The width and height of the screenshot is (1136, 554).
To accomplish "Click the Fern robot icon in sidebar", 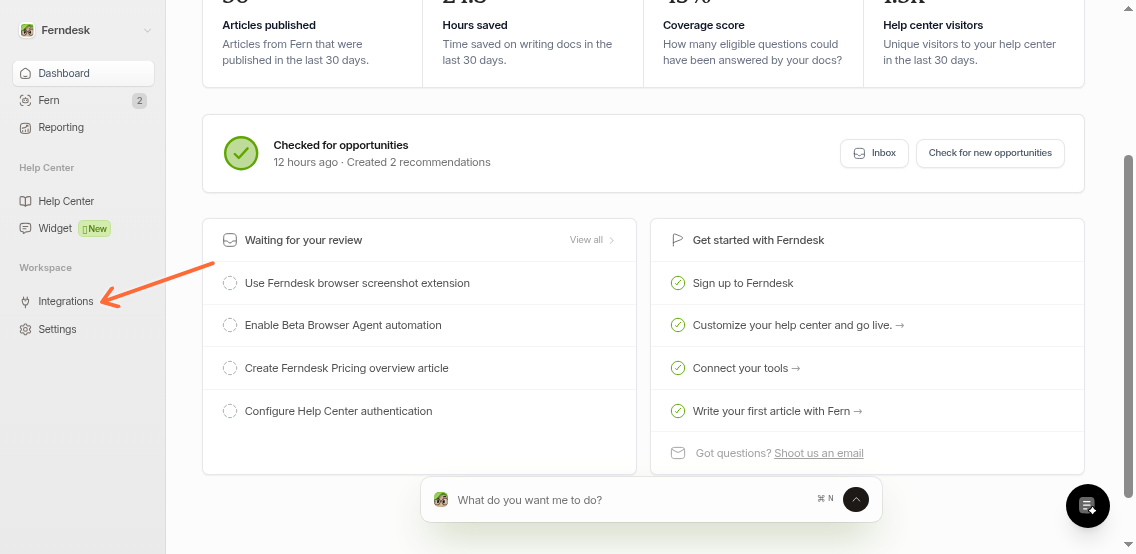I will [x=26, y=101].
